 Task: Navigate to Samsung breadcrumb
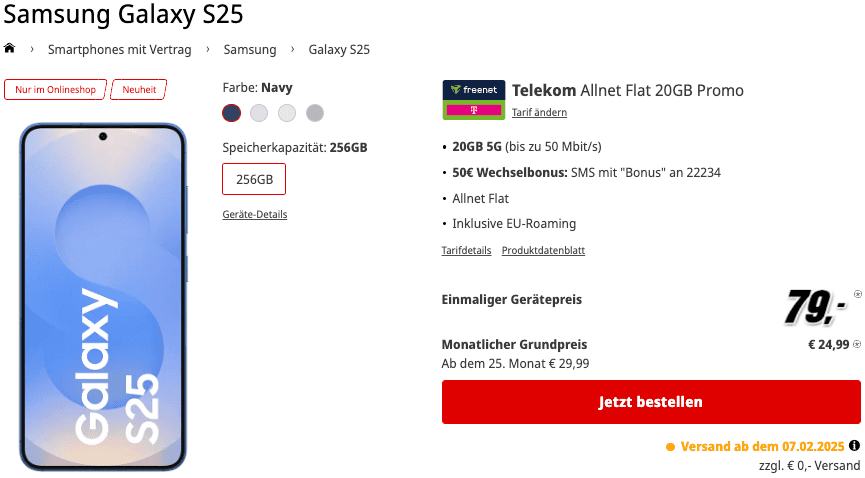(250, 49)
